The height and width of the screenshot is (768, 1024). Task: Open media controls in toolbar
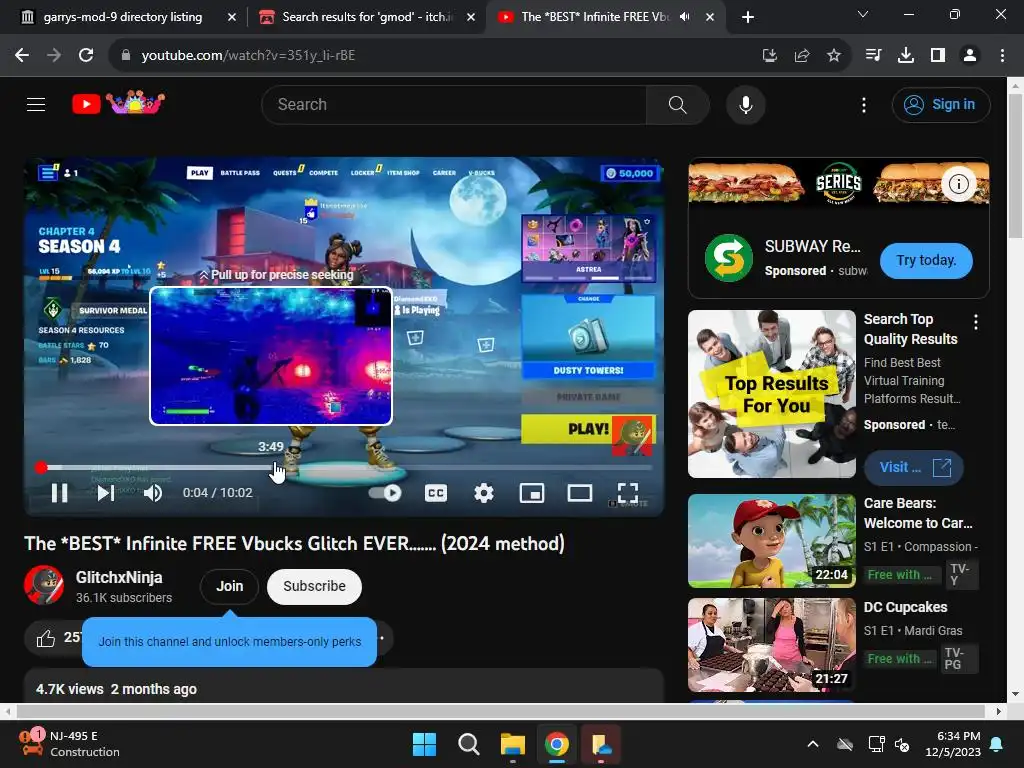(873, 56)
